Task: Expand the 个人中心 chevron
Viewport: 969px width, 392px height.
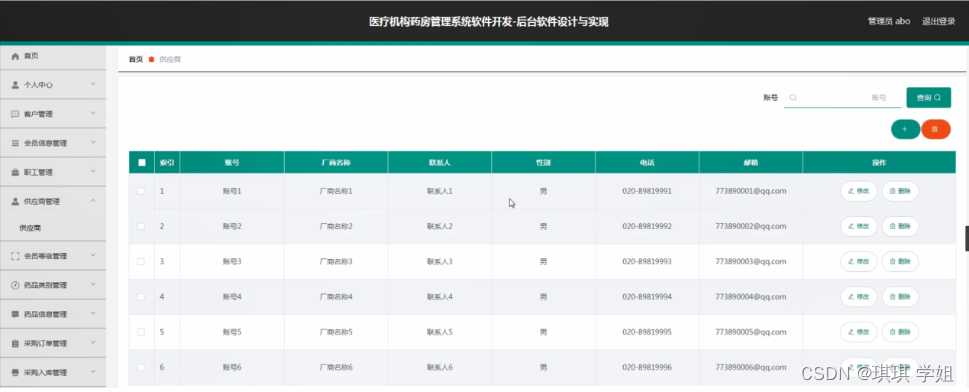Action: point(93,84)
